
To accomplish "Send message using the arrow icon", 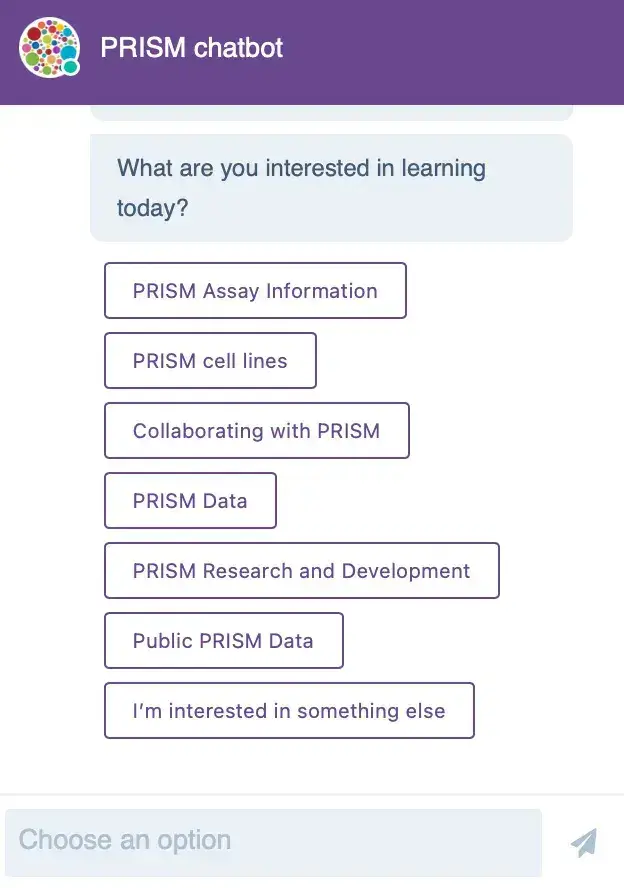I will point(584,842).
